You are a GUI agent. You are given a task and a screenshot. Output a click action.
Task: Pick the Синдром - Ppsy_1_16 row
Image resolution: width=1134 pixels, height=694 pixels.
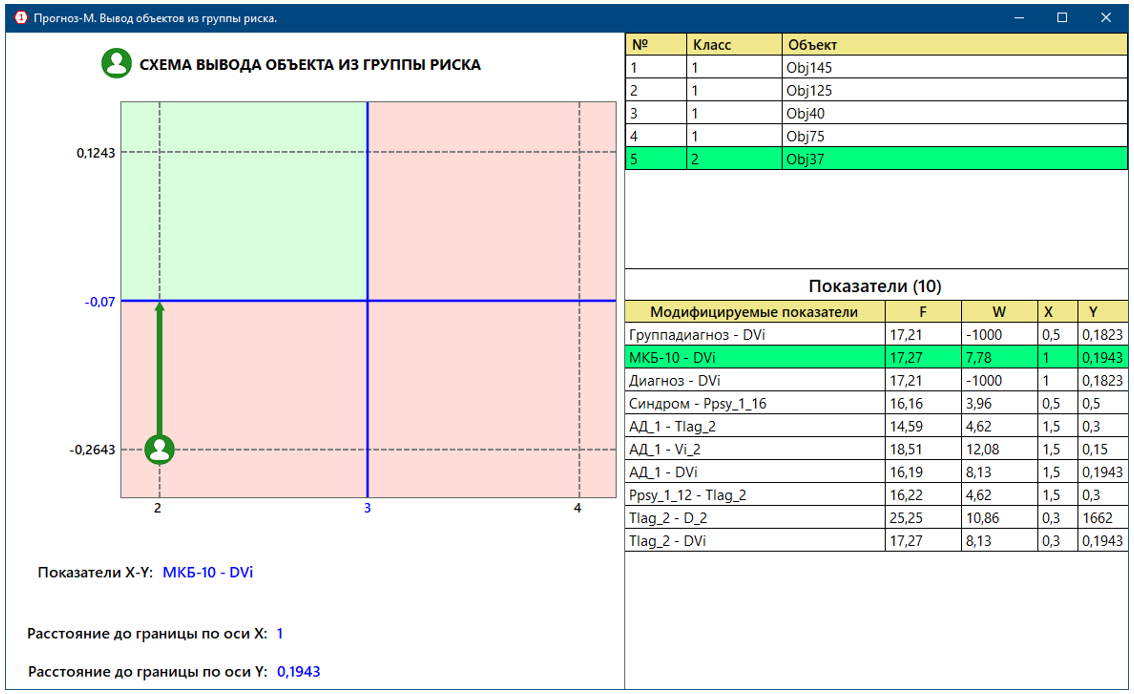pyautogui.click(x=754, y=403)
